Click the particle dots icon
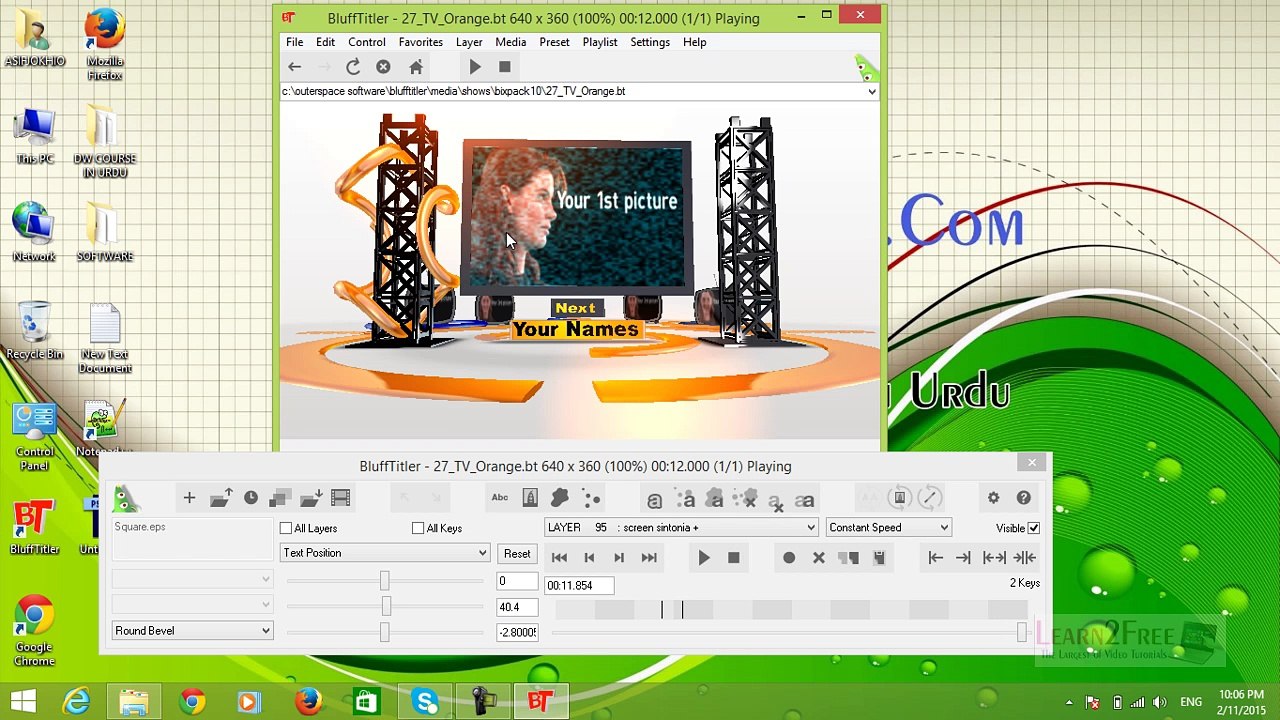Screen dimensions: 1280x720 tap(592, 497)
